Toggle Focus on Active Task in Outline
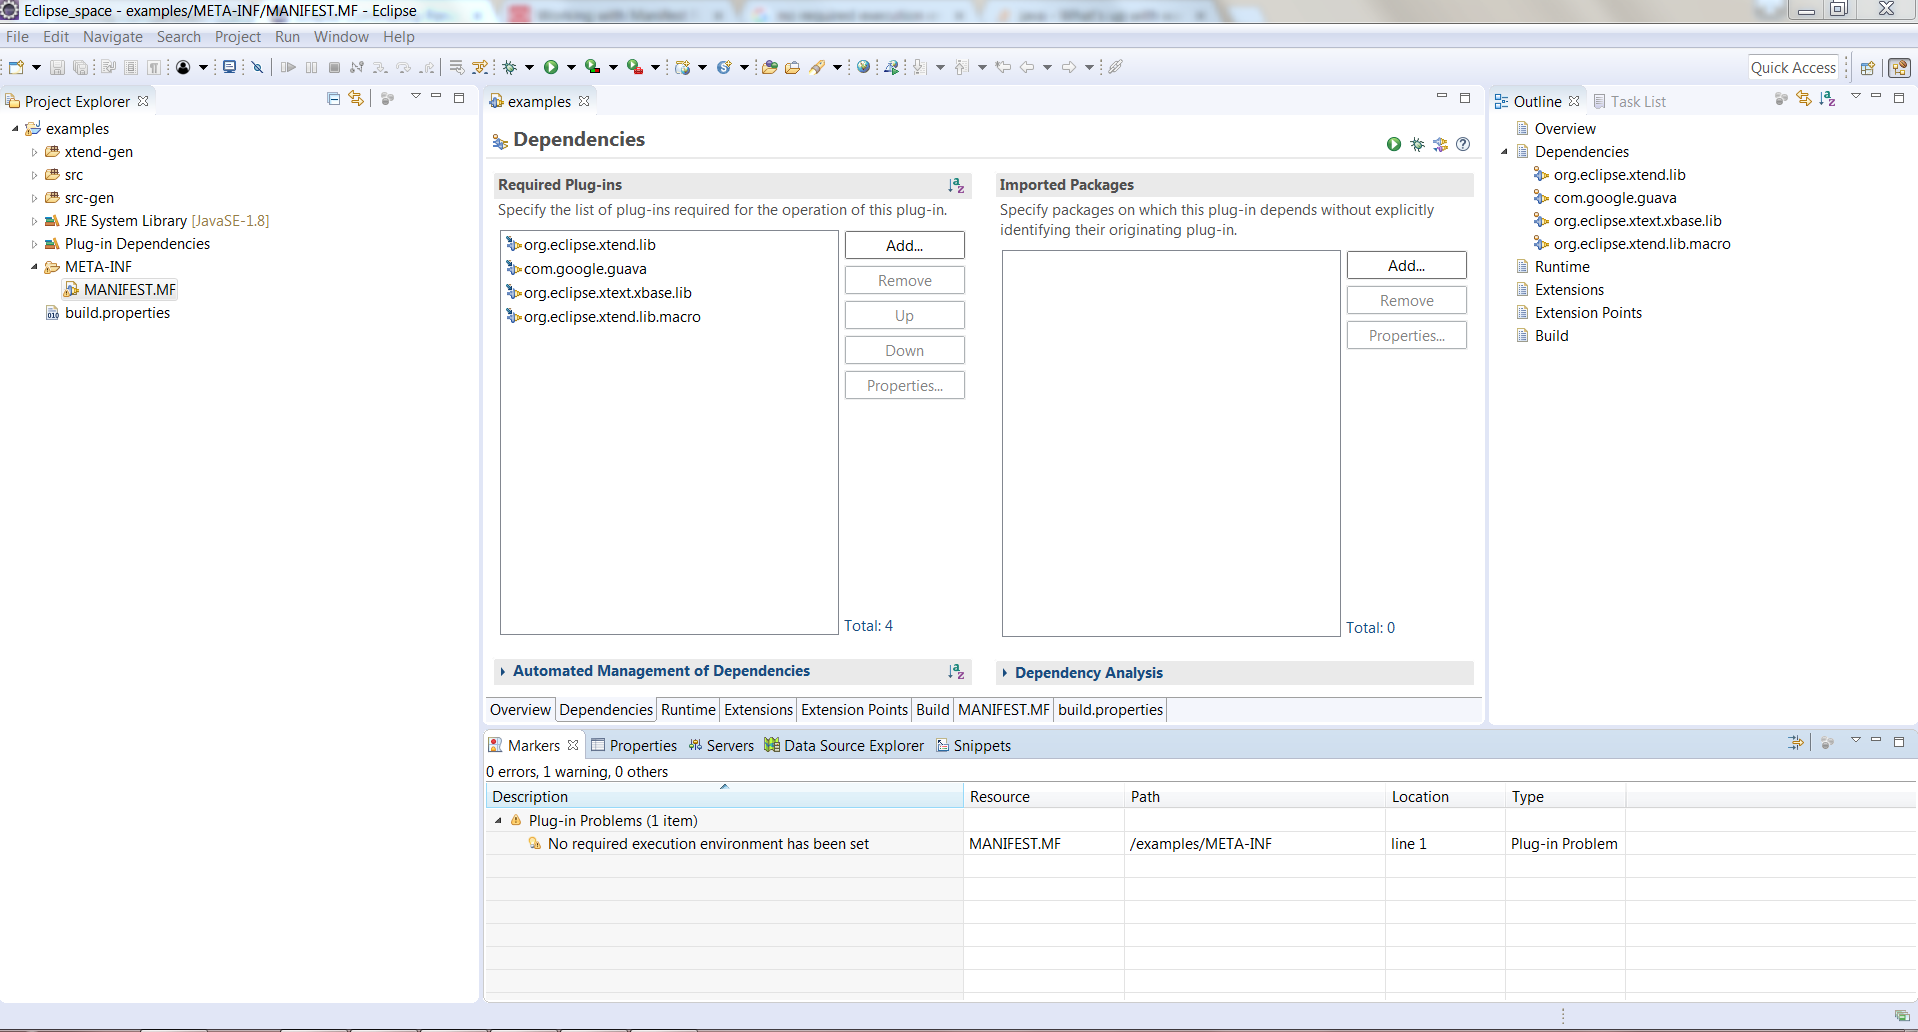Image resolution: width=1918 pixels, height=1032 pixels. point(1781,98)
